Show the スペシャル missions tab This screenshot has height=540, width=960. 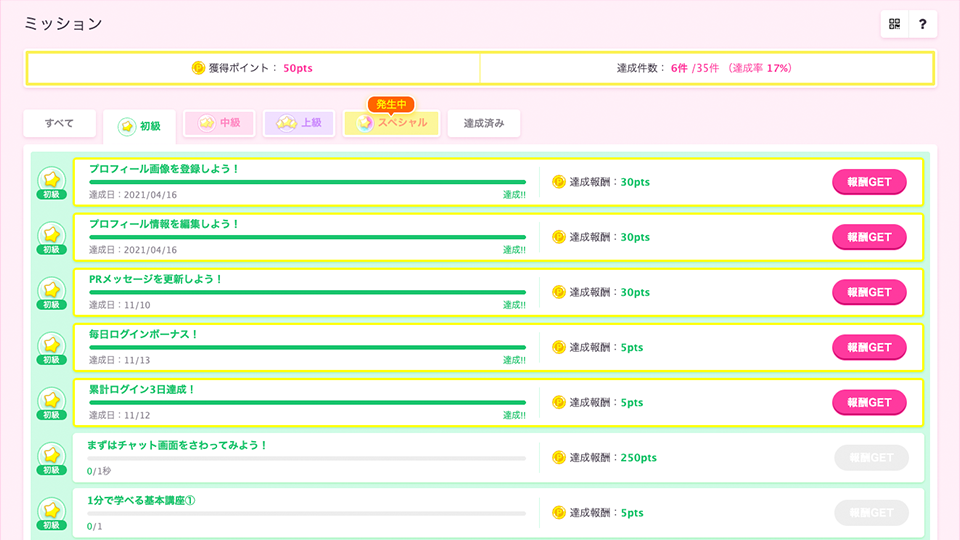coord(391,123)
